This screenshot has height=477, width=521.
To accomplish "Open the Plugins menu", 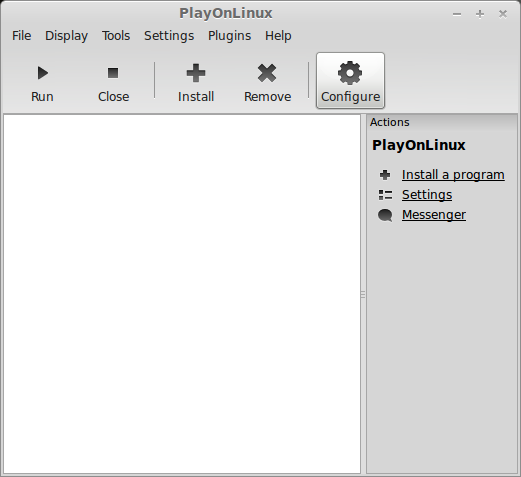I will click(229, 36).
